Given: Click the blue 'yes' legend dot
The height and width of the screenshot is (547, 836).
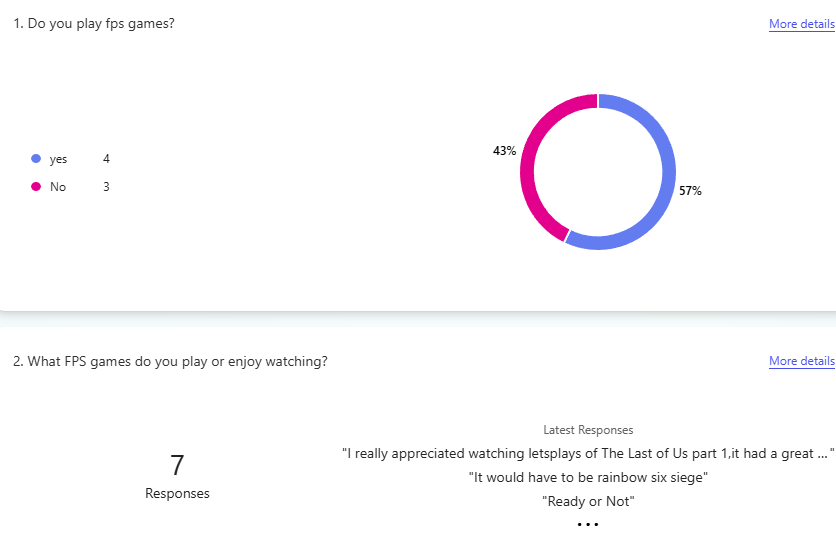Looking at the screenshot, I should click(x=36, y=158).
